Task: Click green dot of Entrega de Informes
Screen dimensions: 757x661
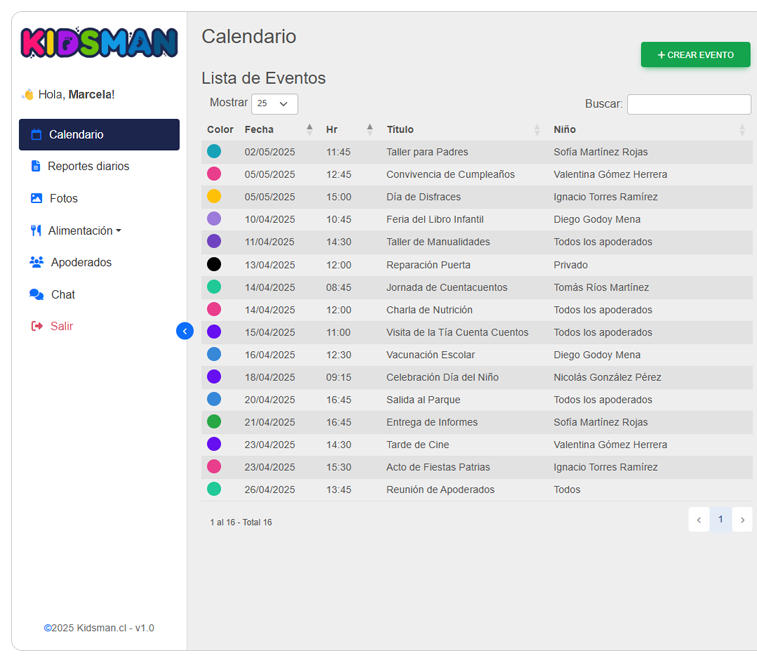Action: (x=214, y=422)
